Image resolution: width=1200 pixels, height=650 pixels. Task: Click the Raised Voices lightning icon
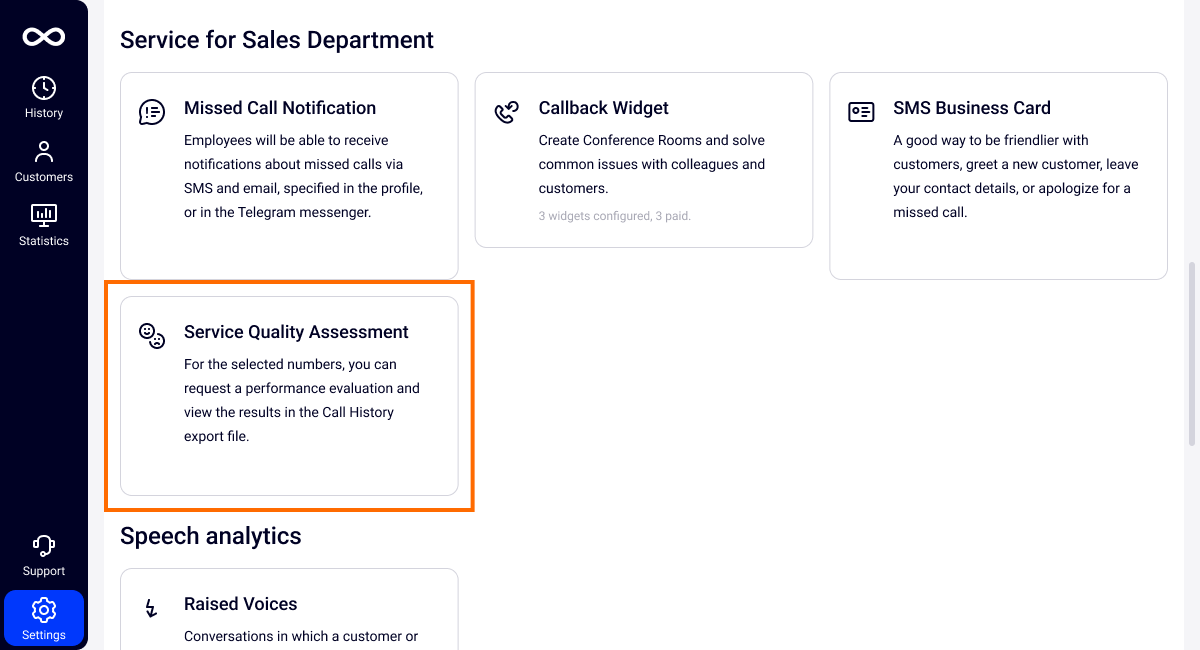pos(152,608)
